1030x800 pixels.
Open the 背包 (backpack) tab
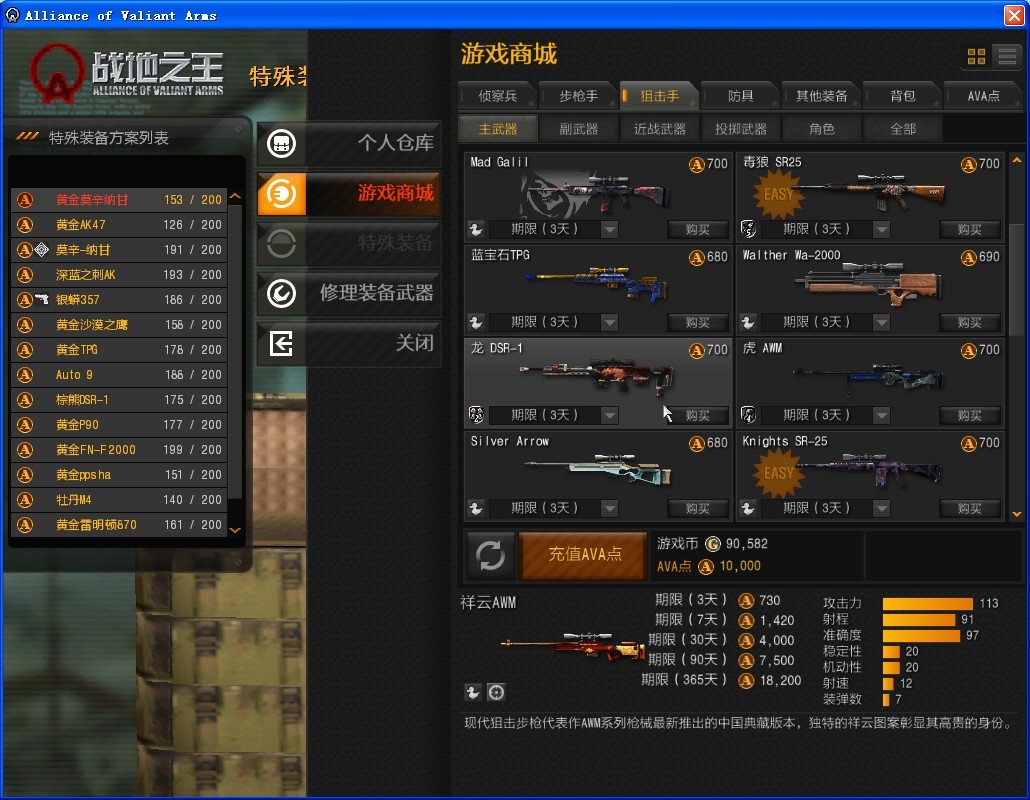click(903, 96)
